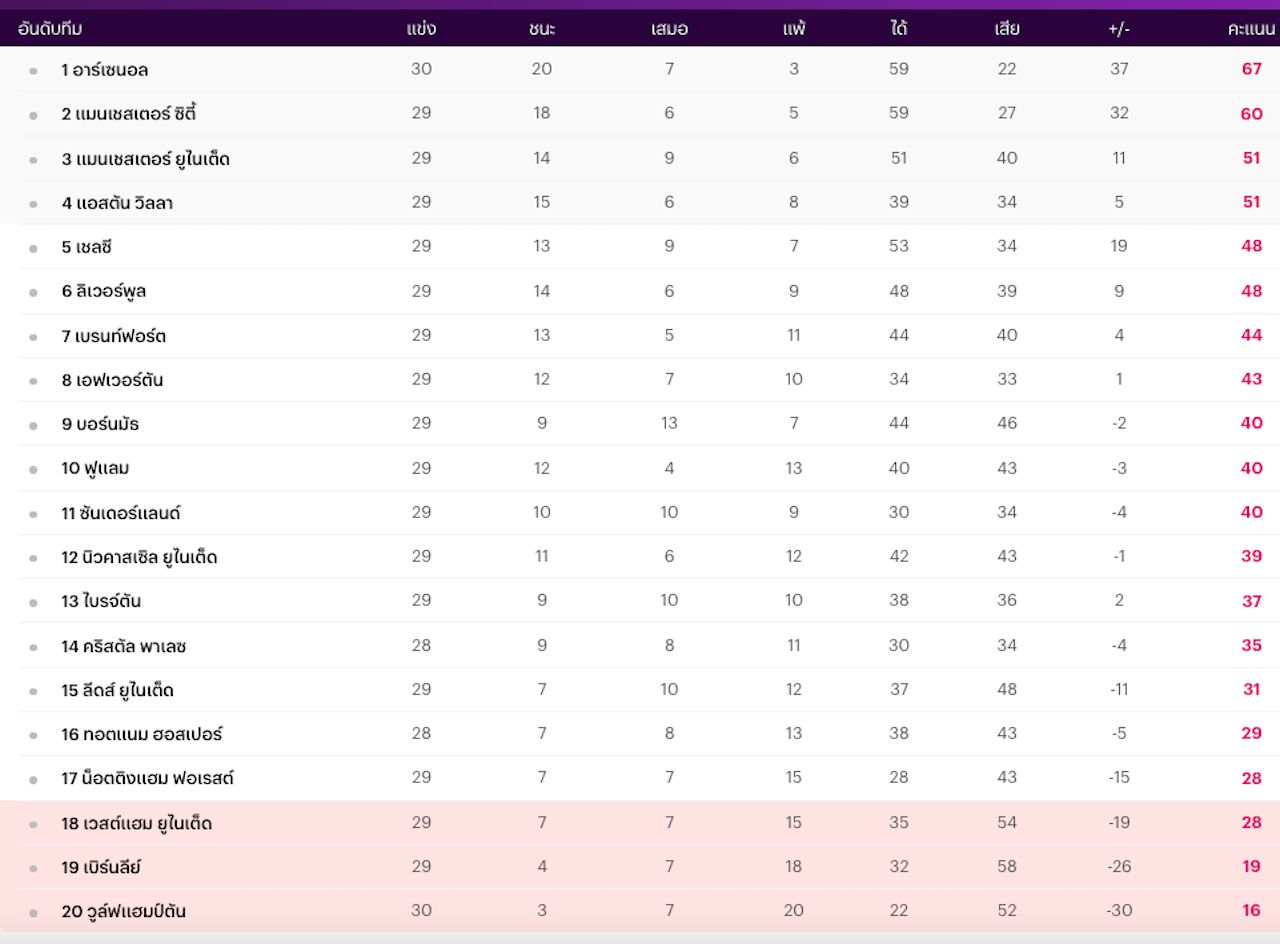Select the แอสตัน วิลลา team name
The width and height of the screenshot is (1280, 944).
(x=117, y=203)
